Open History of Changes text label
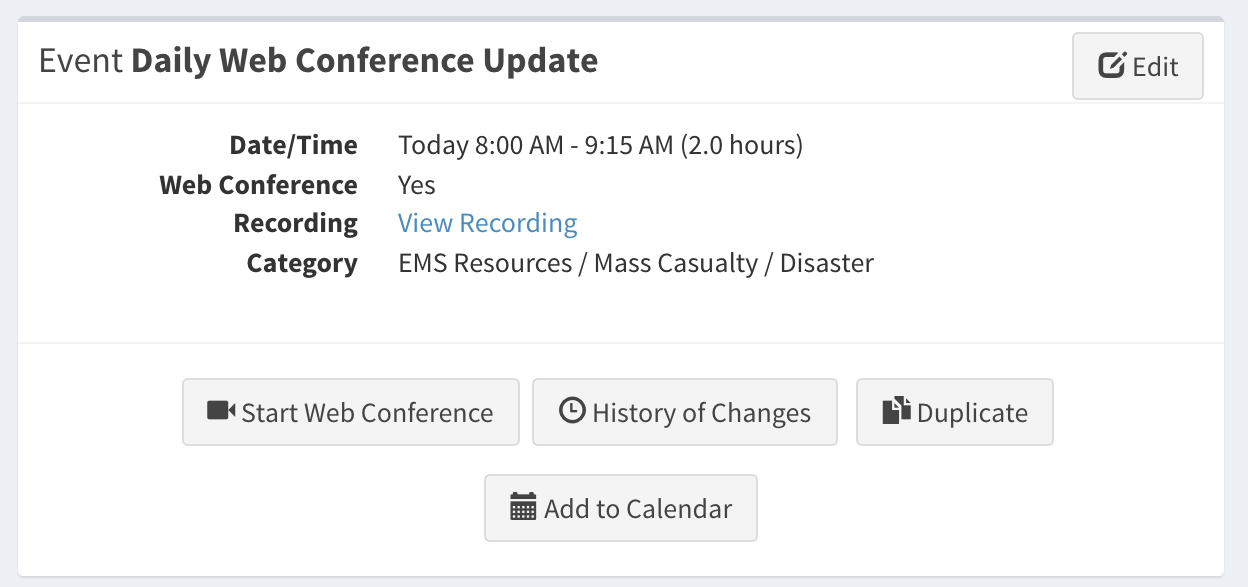Image resolution: width=1248 pixels, height=587 pixels. coord(701,413)
